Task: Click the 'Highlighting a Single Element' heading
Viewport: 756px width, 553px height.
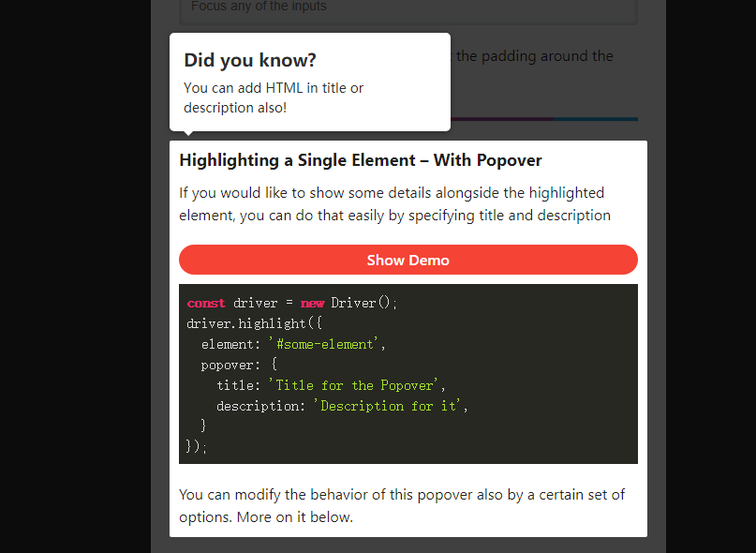Action: pos(360,160)
